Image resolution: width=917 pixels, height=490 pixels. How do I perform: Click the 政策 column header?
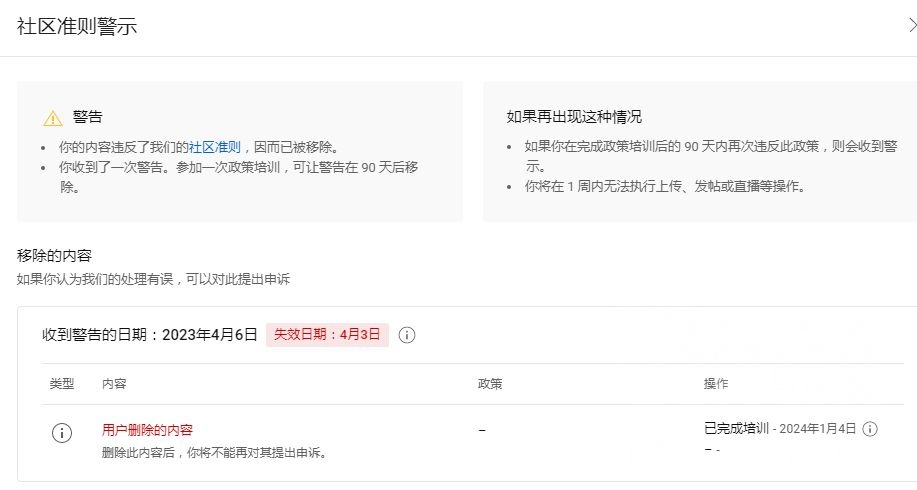[490, 384]
